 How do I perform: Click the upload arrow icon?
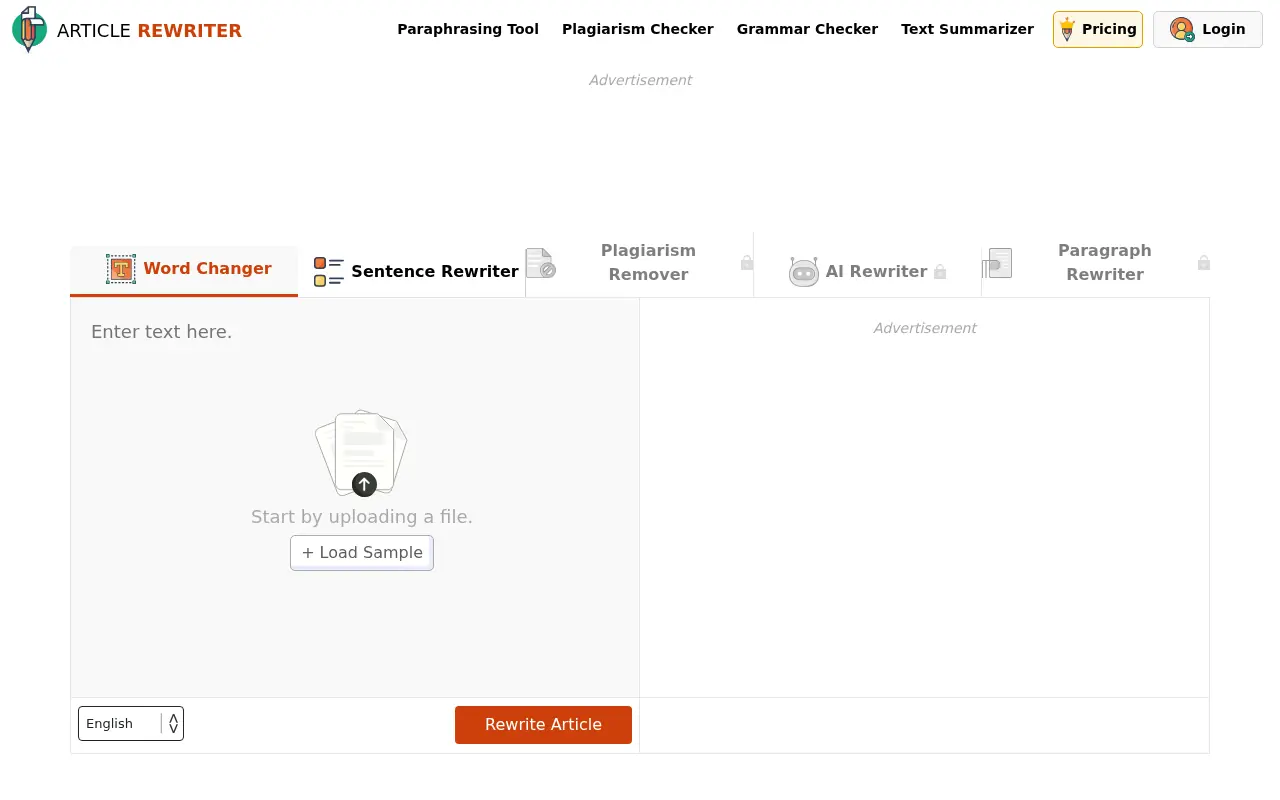coord(364,485)
